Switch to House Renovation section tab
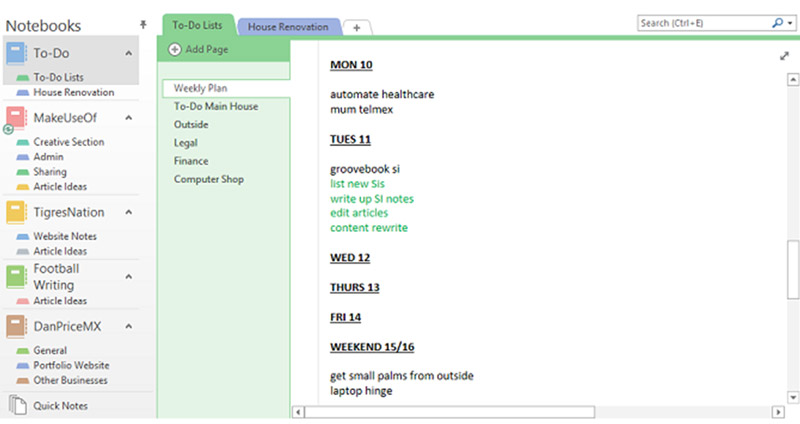Viewport: 800px width, 424px height. pos(288,27)
